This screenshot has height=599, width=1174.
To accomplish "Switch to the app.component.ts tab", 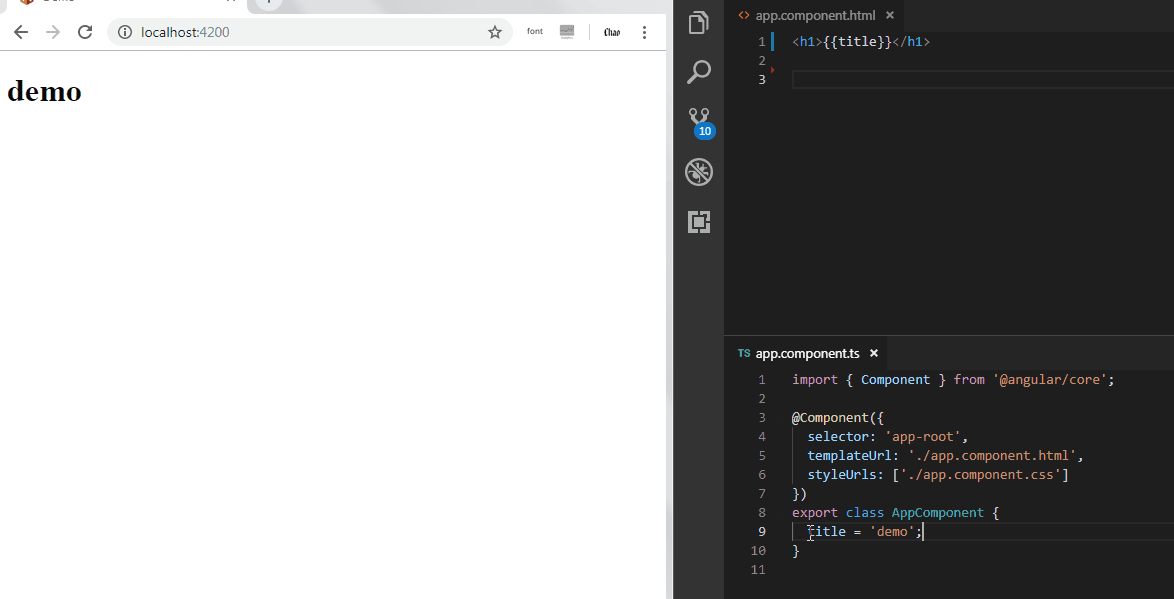I will [806, 353].
